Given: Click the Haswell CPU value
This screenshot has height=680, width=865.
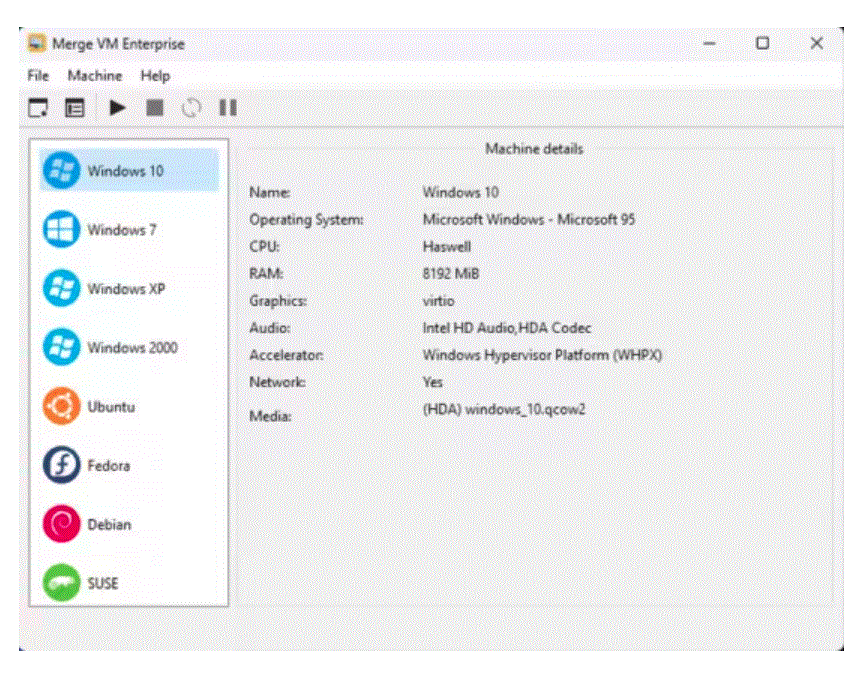Looking at the screenshot, I should pyautogui.click(x=447, y=247).
